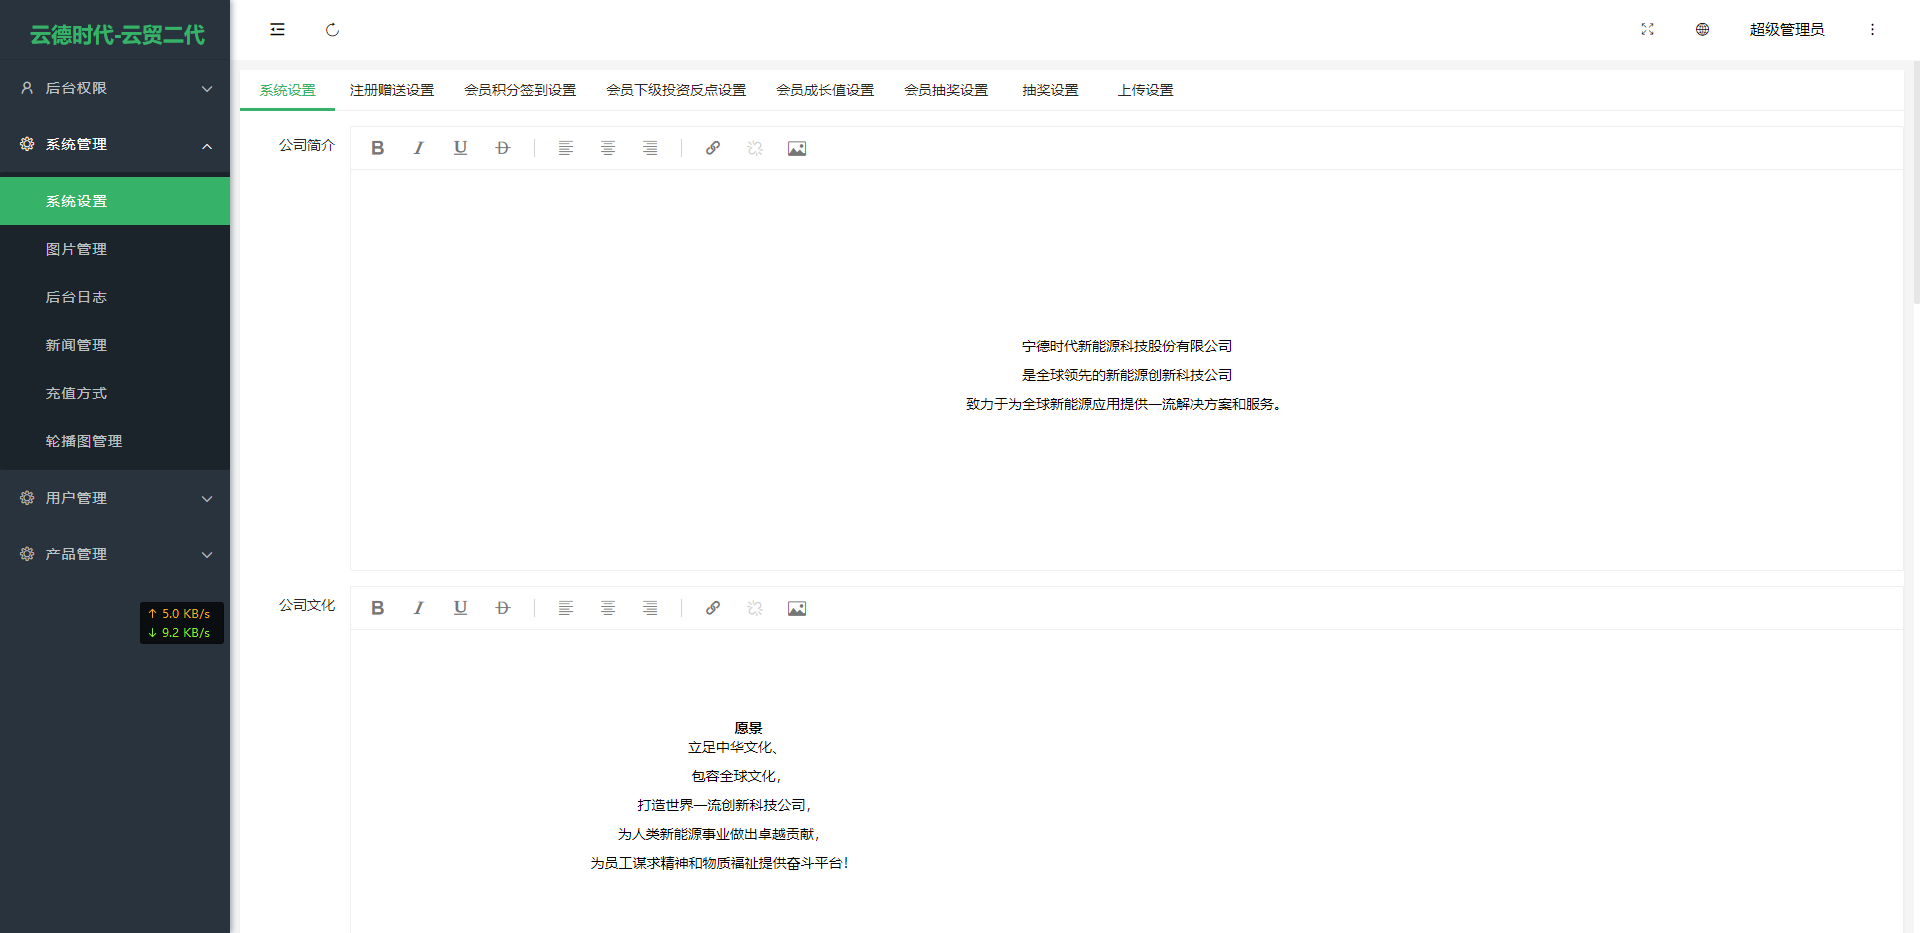Open the language globe icon
Image resolution: width=1920 pixels, height=933 pixels.
(x=1702, y=30)
